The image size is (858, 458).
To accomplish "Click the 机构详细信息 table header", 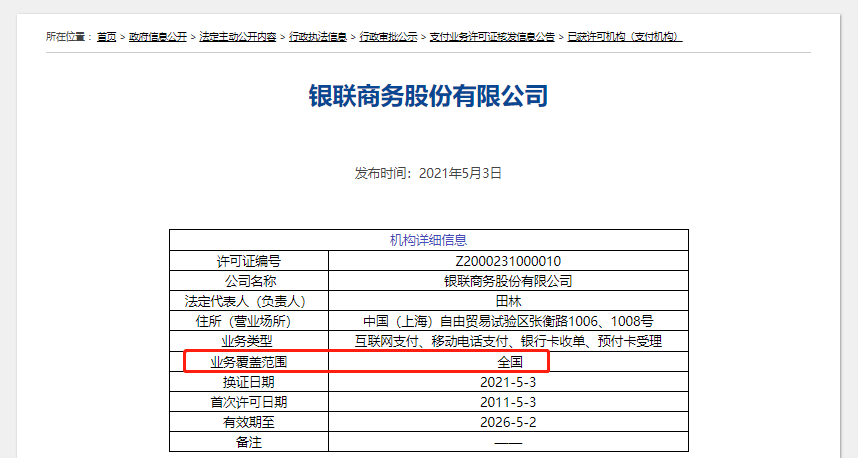I will pos(428,240).
